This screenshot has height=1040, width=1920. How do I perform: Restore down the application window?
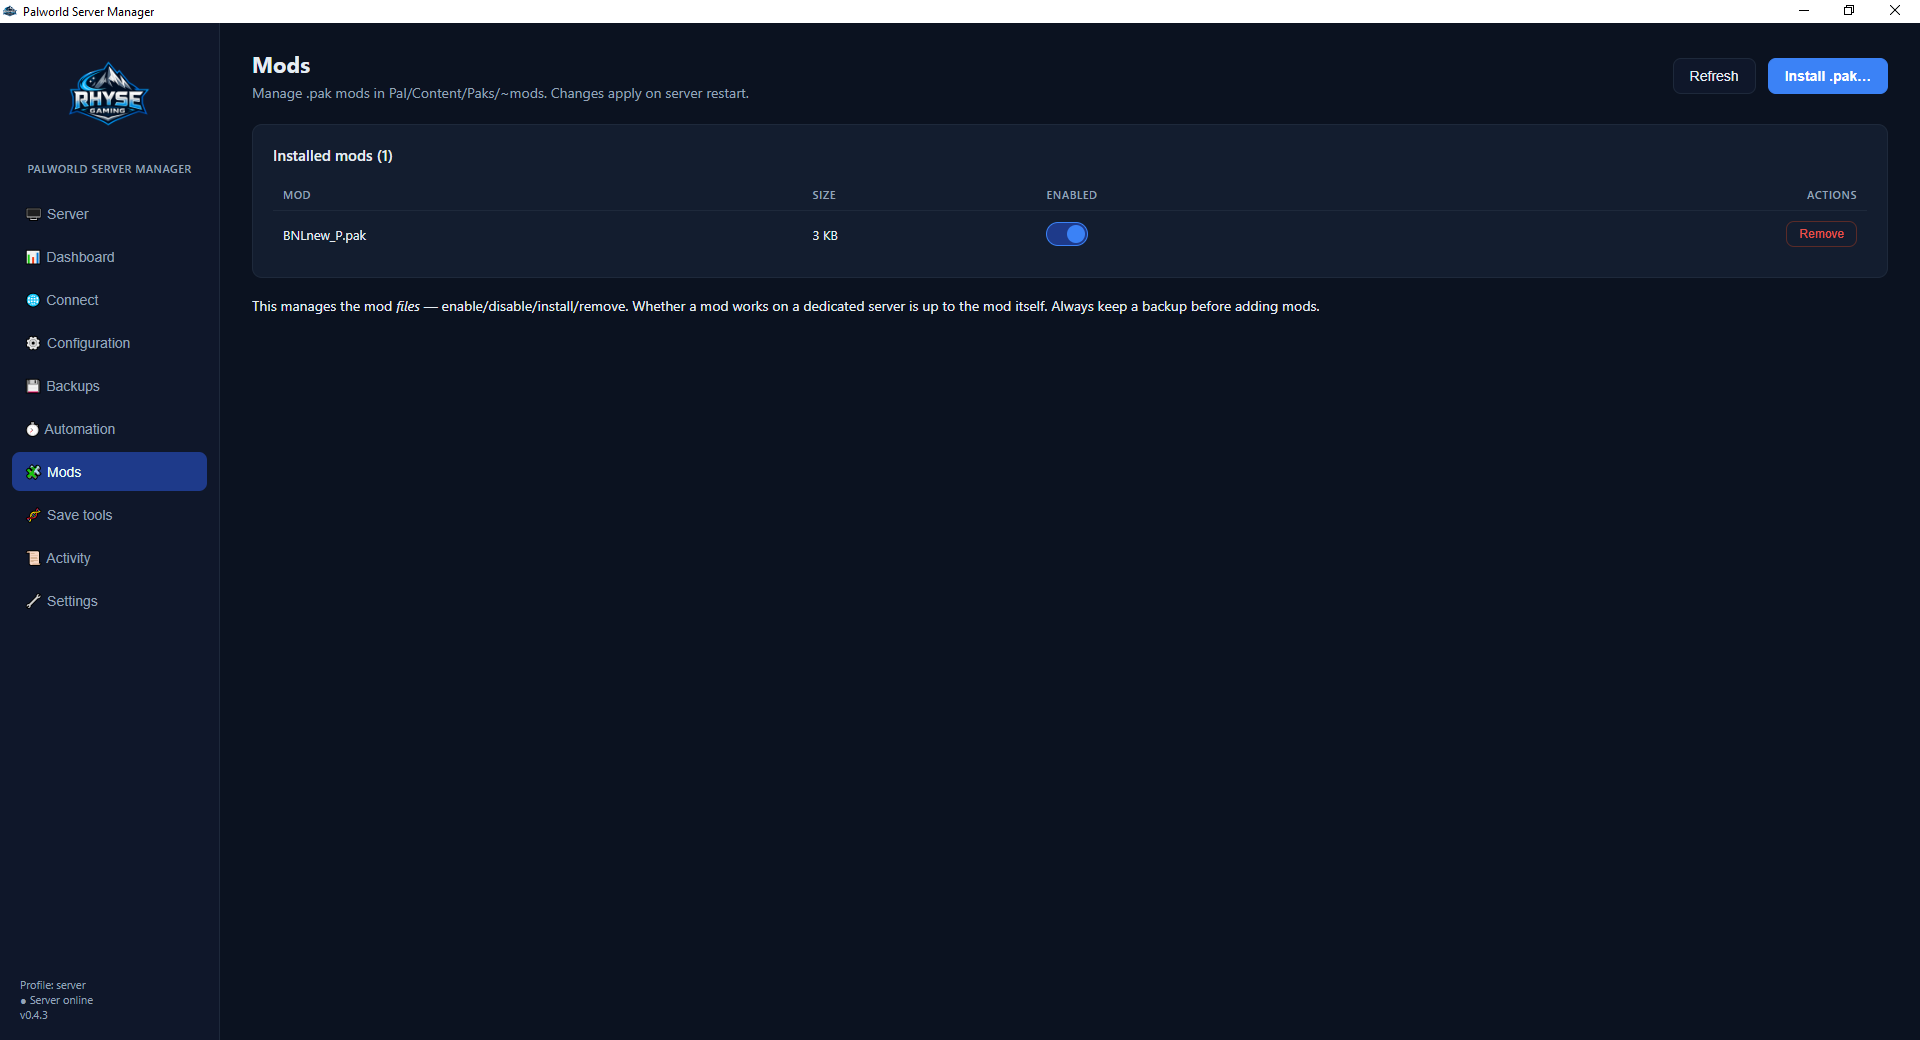point(1849,11)
